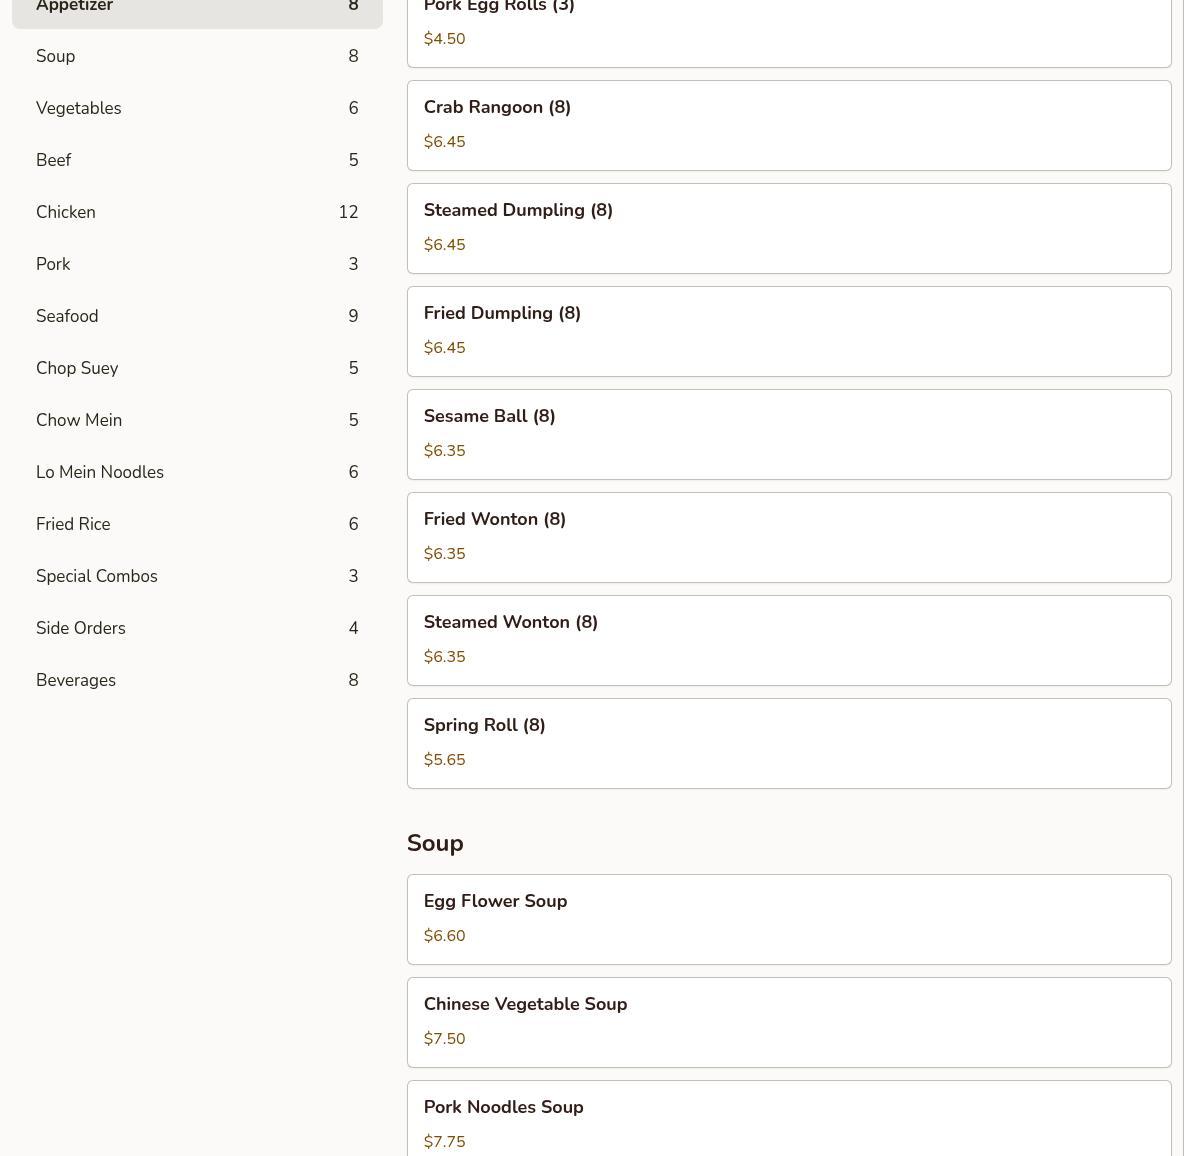
Task: Open the Vegetables menu category
Action: [x=197, y=108]
